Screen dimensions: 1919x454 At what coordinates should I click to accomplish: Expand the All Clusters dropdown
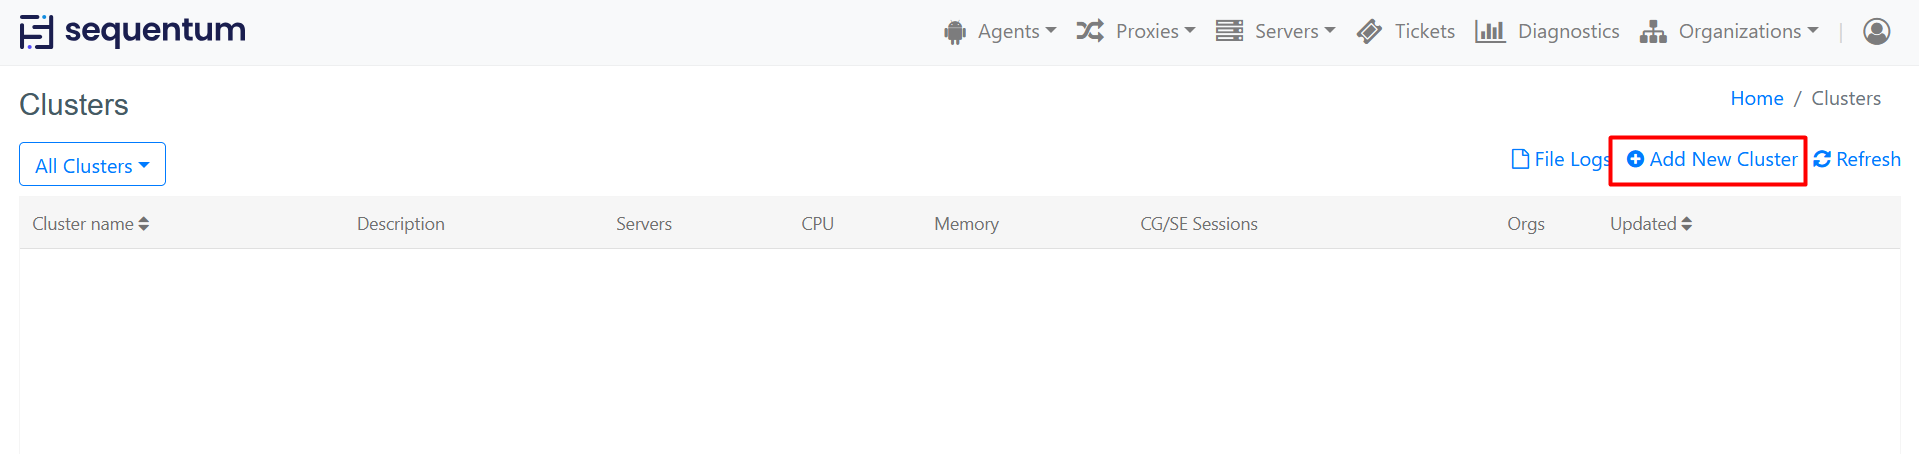tap(92, 165)
